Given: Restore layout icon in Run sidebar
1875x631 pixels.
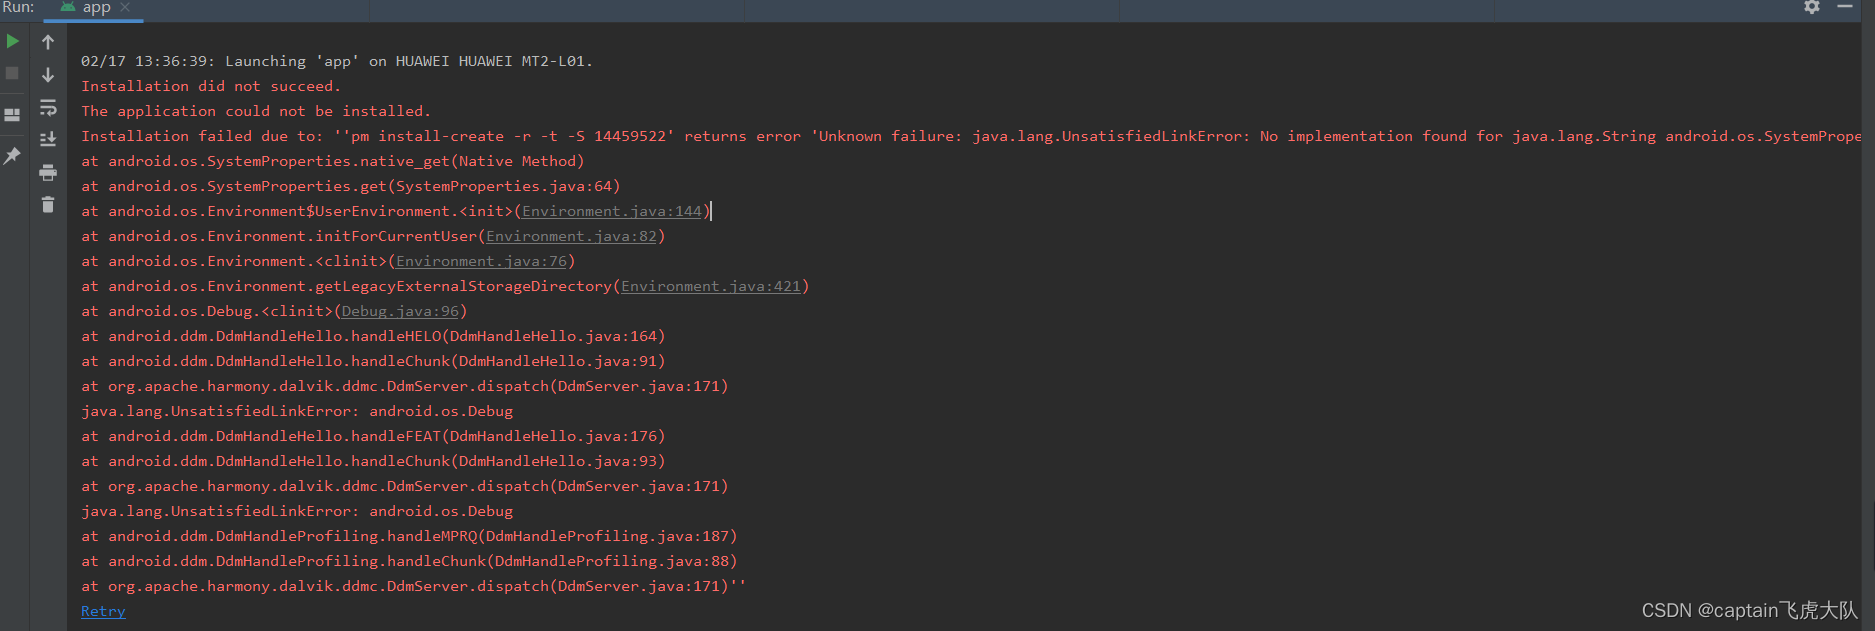Looking at the screenshot, I should [12, 115].
